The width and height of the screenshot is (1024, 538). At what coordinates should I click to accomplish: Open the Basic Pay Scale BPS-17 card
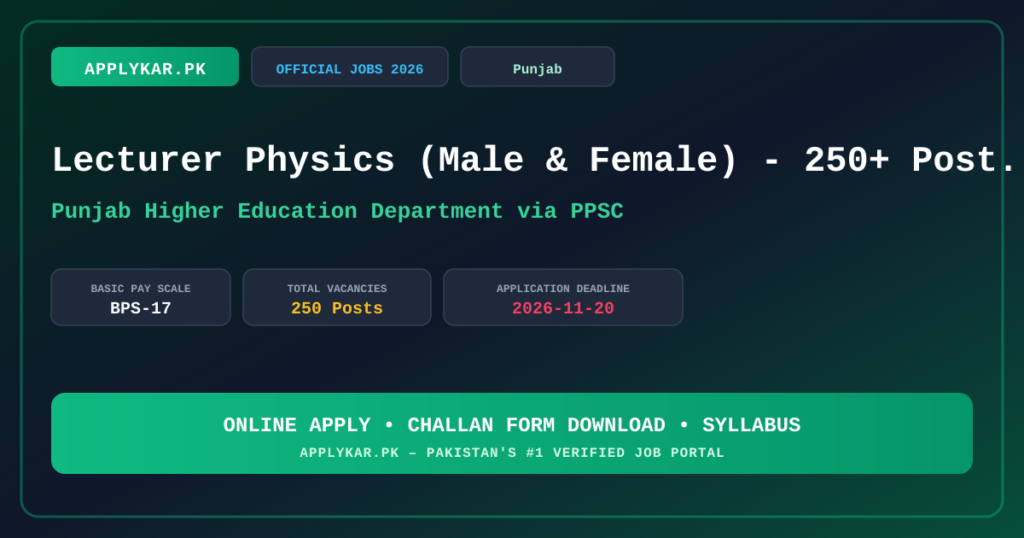(141, 297)
